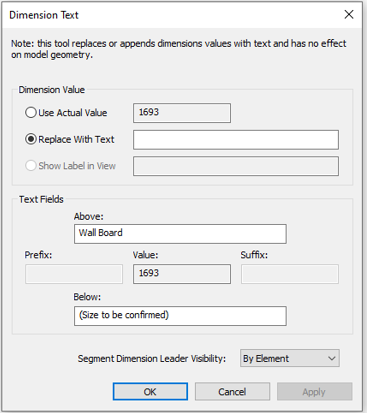The height and width of the screenshot is (413, 367).
Task: Click the Suffix: label
Action: (254, 255)
